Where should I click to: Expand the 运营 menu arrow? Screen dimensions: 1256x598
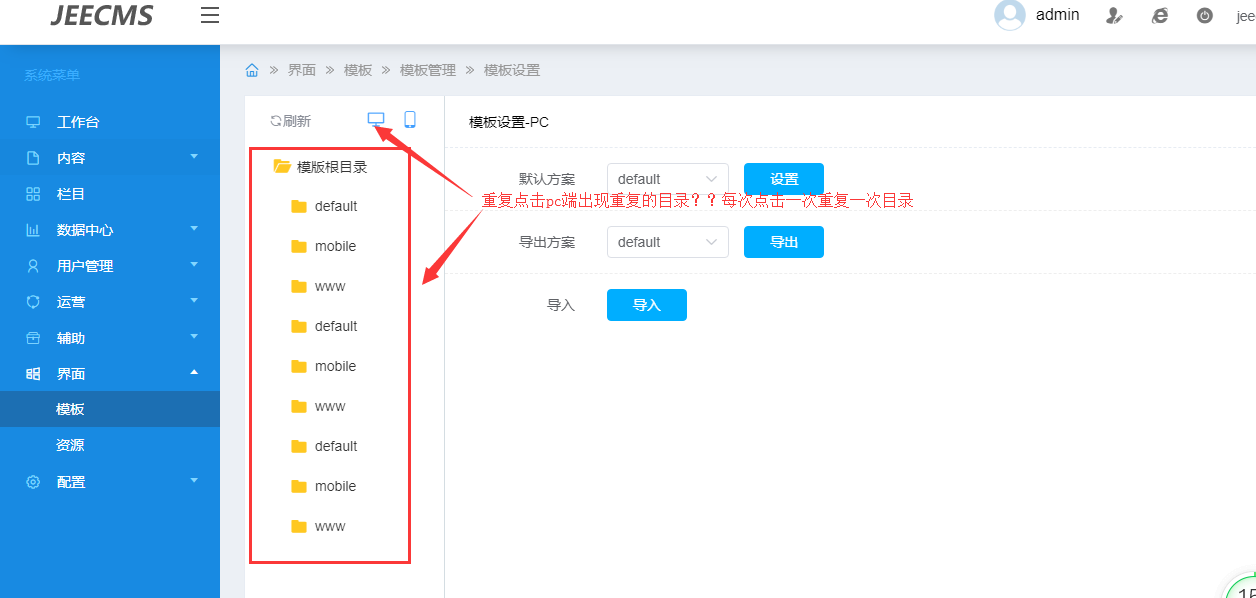click(x=194, y=301)
